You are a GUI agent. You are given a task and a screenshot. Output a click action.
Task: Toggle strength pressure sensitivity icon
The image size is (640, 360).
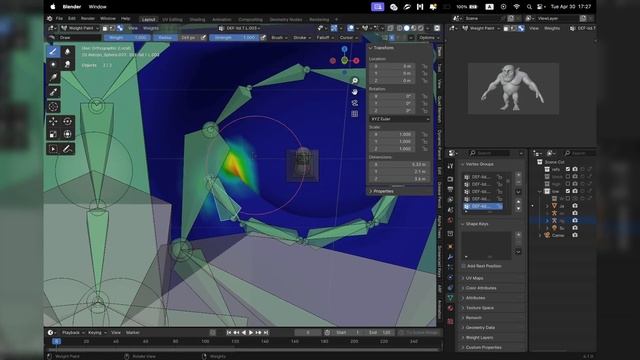(263, 38)
